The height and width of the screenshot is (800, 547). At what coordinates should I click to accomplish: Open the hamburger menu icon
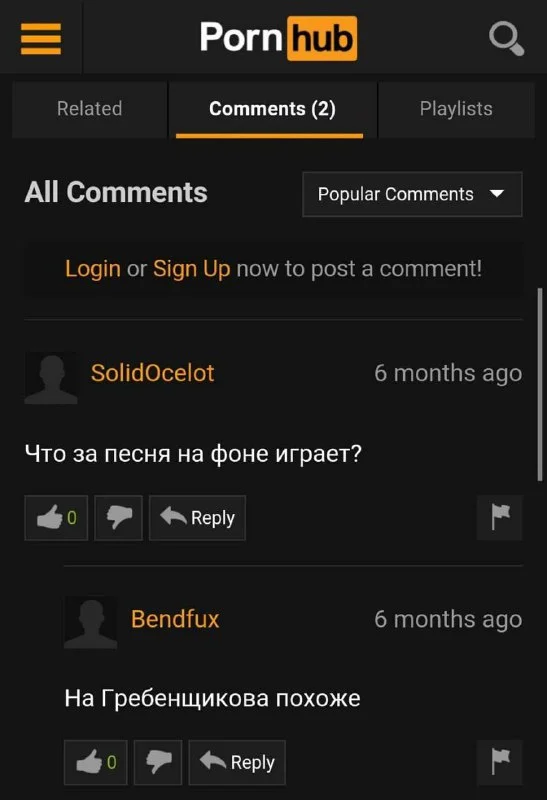pos(41,38)
